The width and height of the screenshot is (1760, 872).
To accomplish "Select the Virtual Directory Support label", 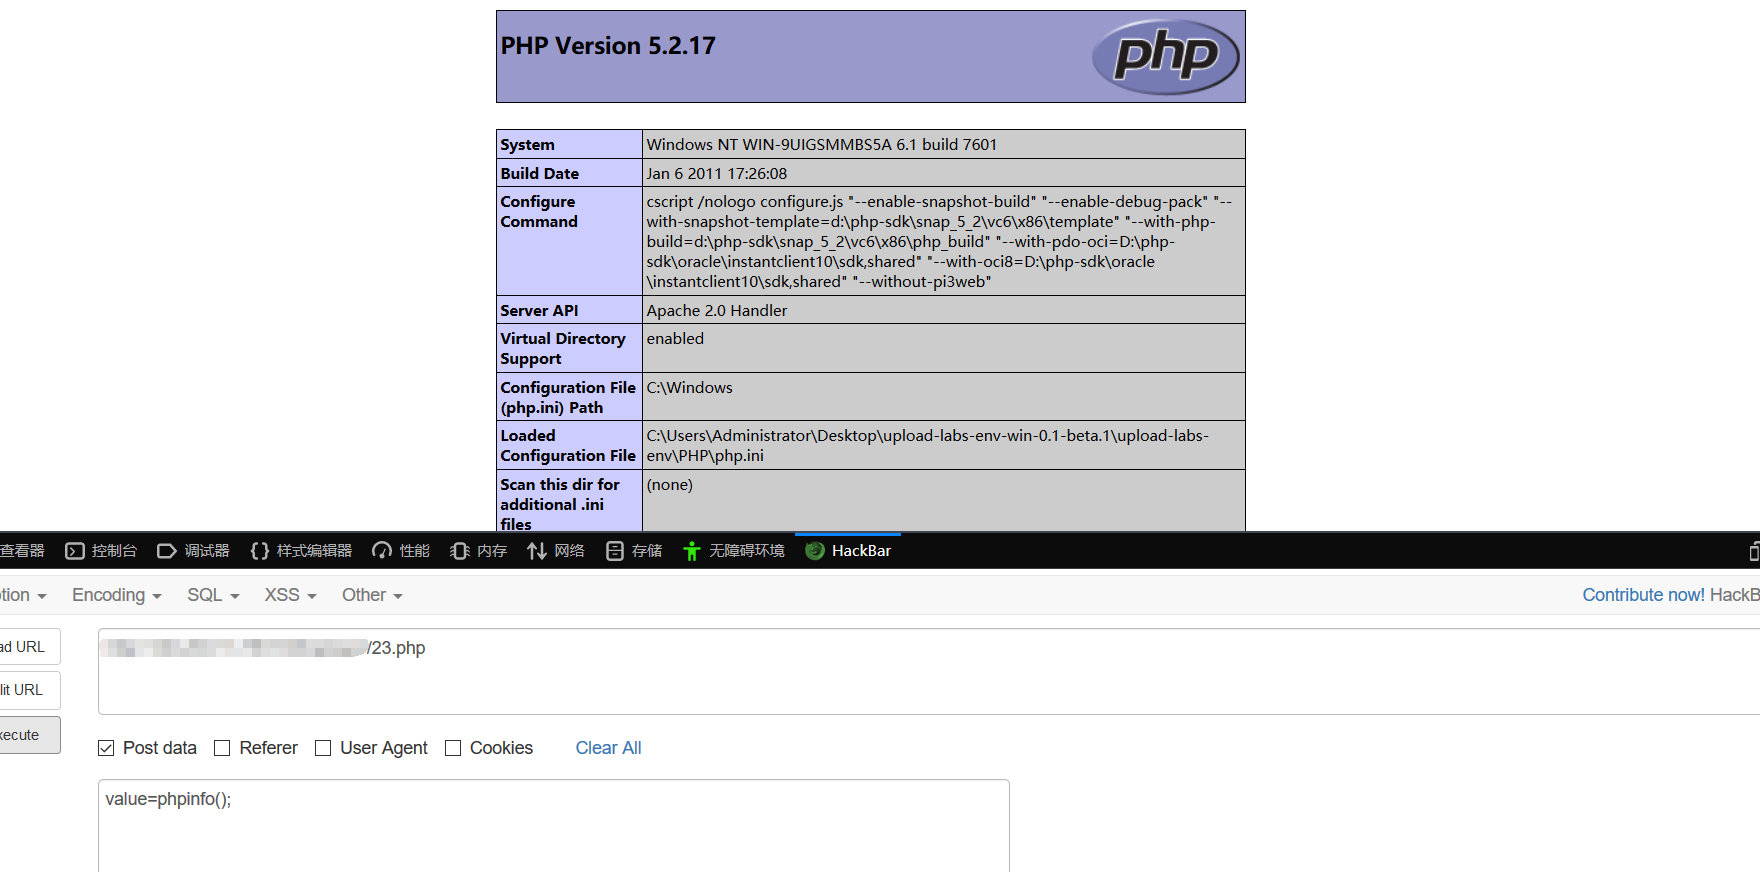I will (x=563, y=349).
